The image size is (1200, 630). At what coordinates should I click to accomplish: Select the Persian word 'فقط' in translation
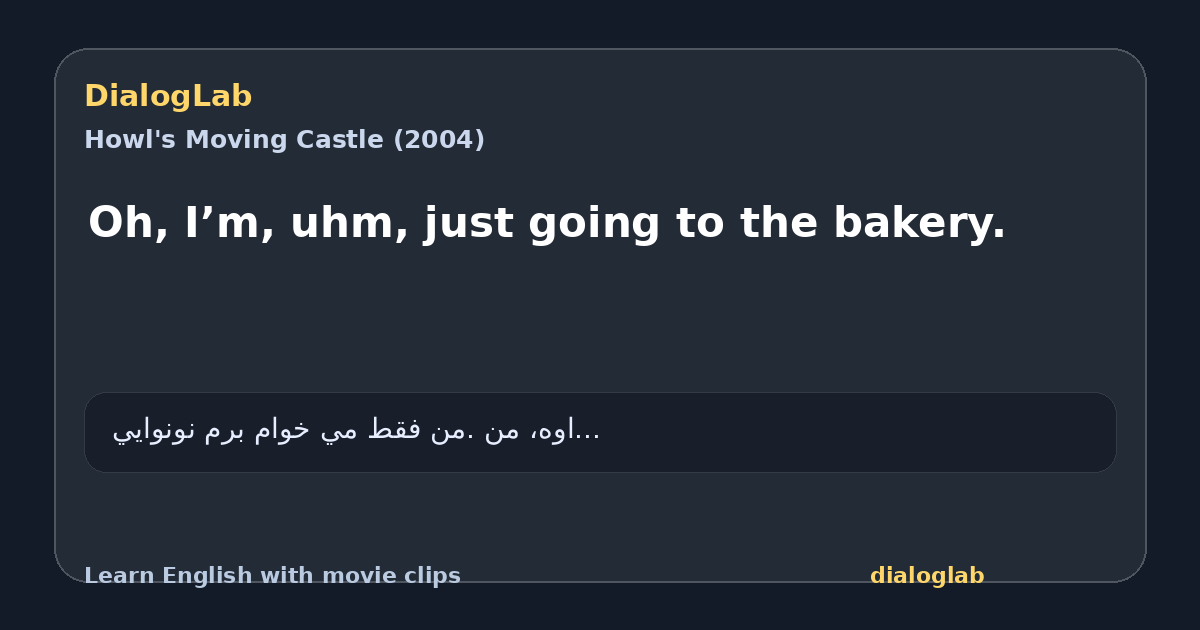378,431
